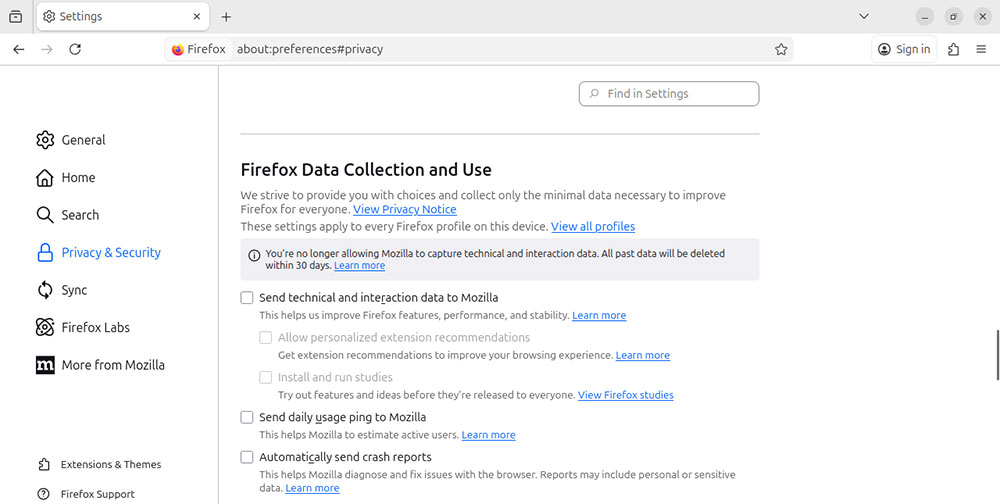
Task: Click the info icon in data notice
Action: point(254,255)
